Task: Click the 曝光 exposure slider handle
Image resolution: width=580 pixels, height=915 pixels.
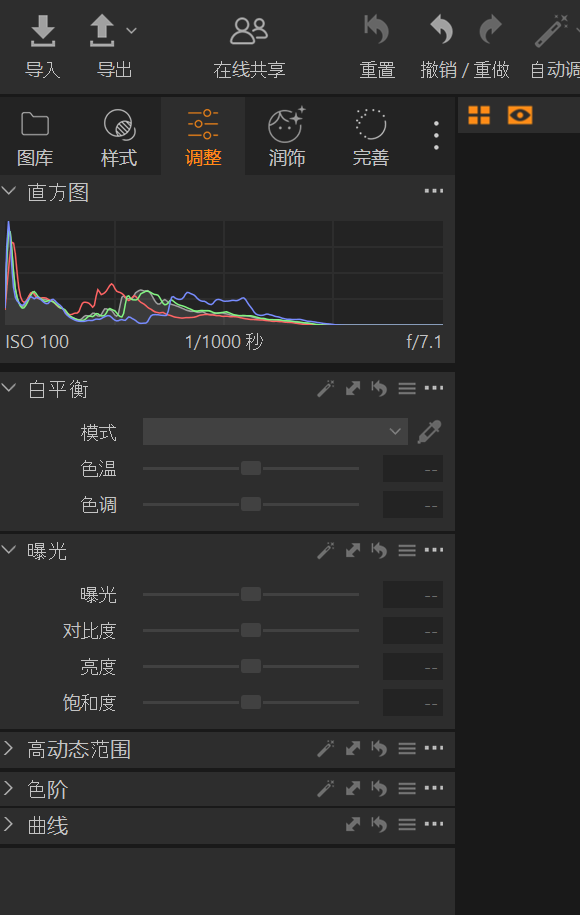Action: click(251, 594)
